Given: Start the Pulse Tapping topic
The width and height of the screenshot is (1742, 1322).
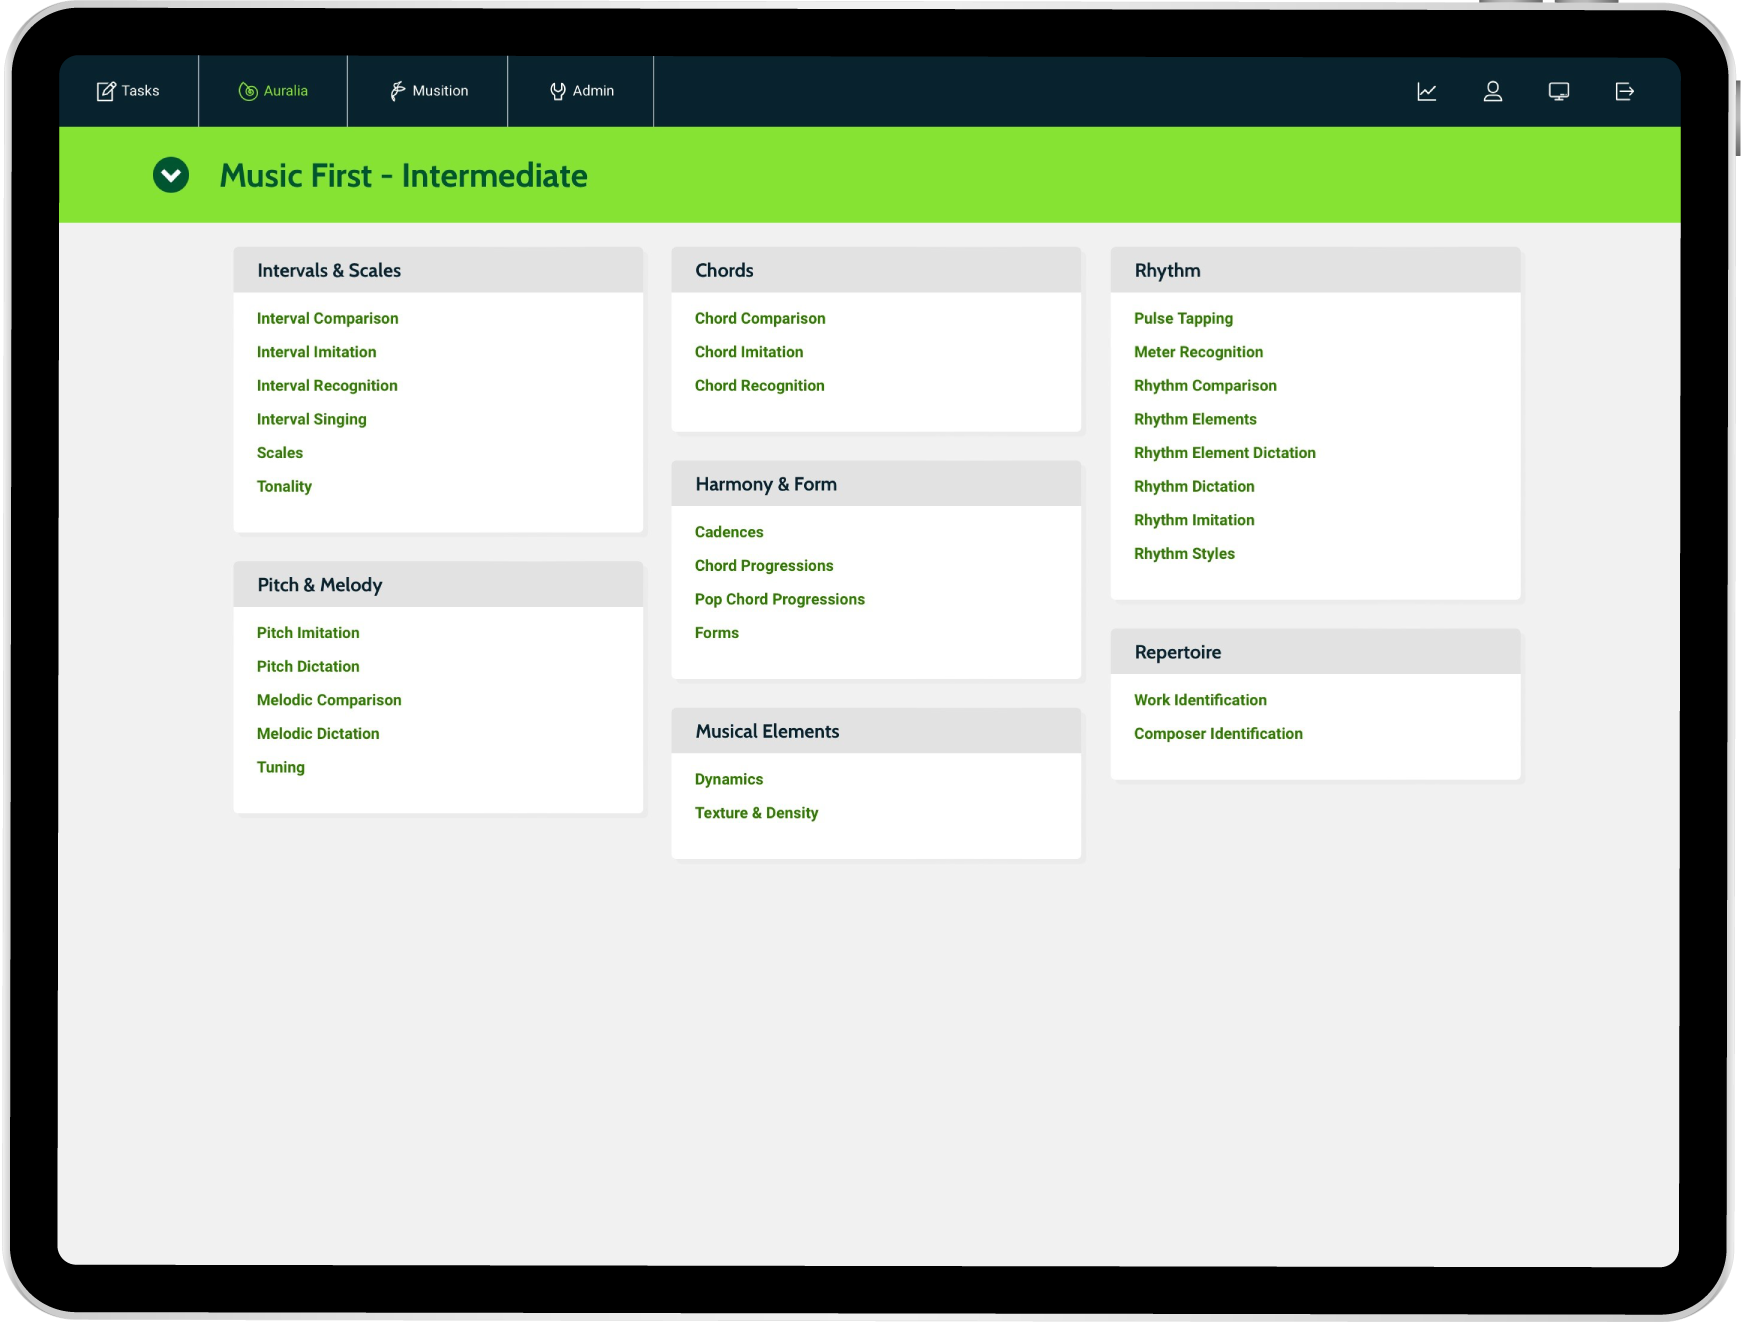Looking at the screenshot, I should click(1183, 319).
